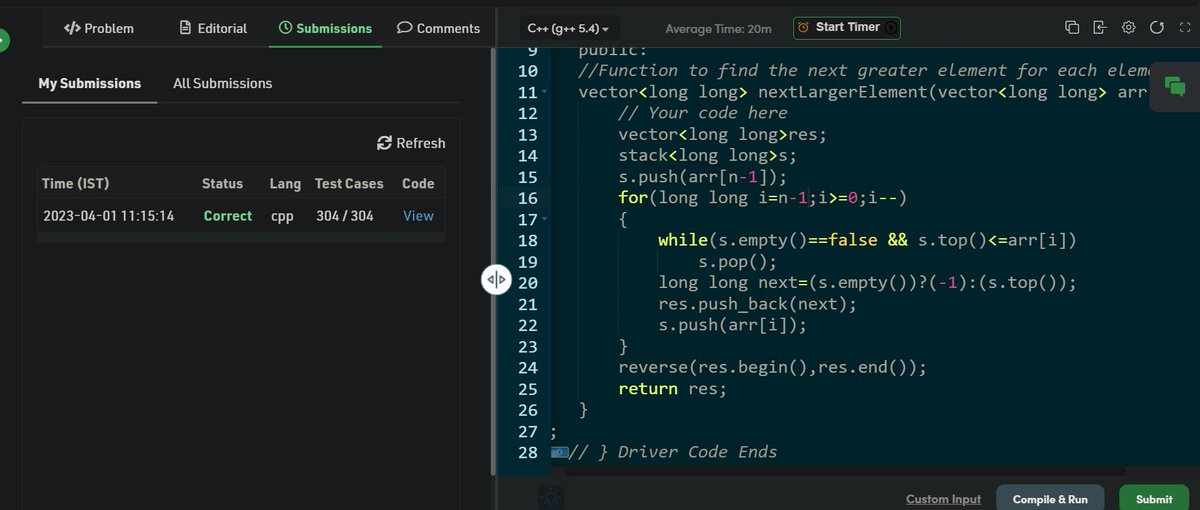The height and width of the screenshot is (510, 1200).
Task: Click Compile & Run button
Action: pyautogui.click(x=1050, y=498)
